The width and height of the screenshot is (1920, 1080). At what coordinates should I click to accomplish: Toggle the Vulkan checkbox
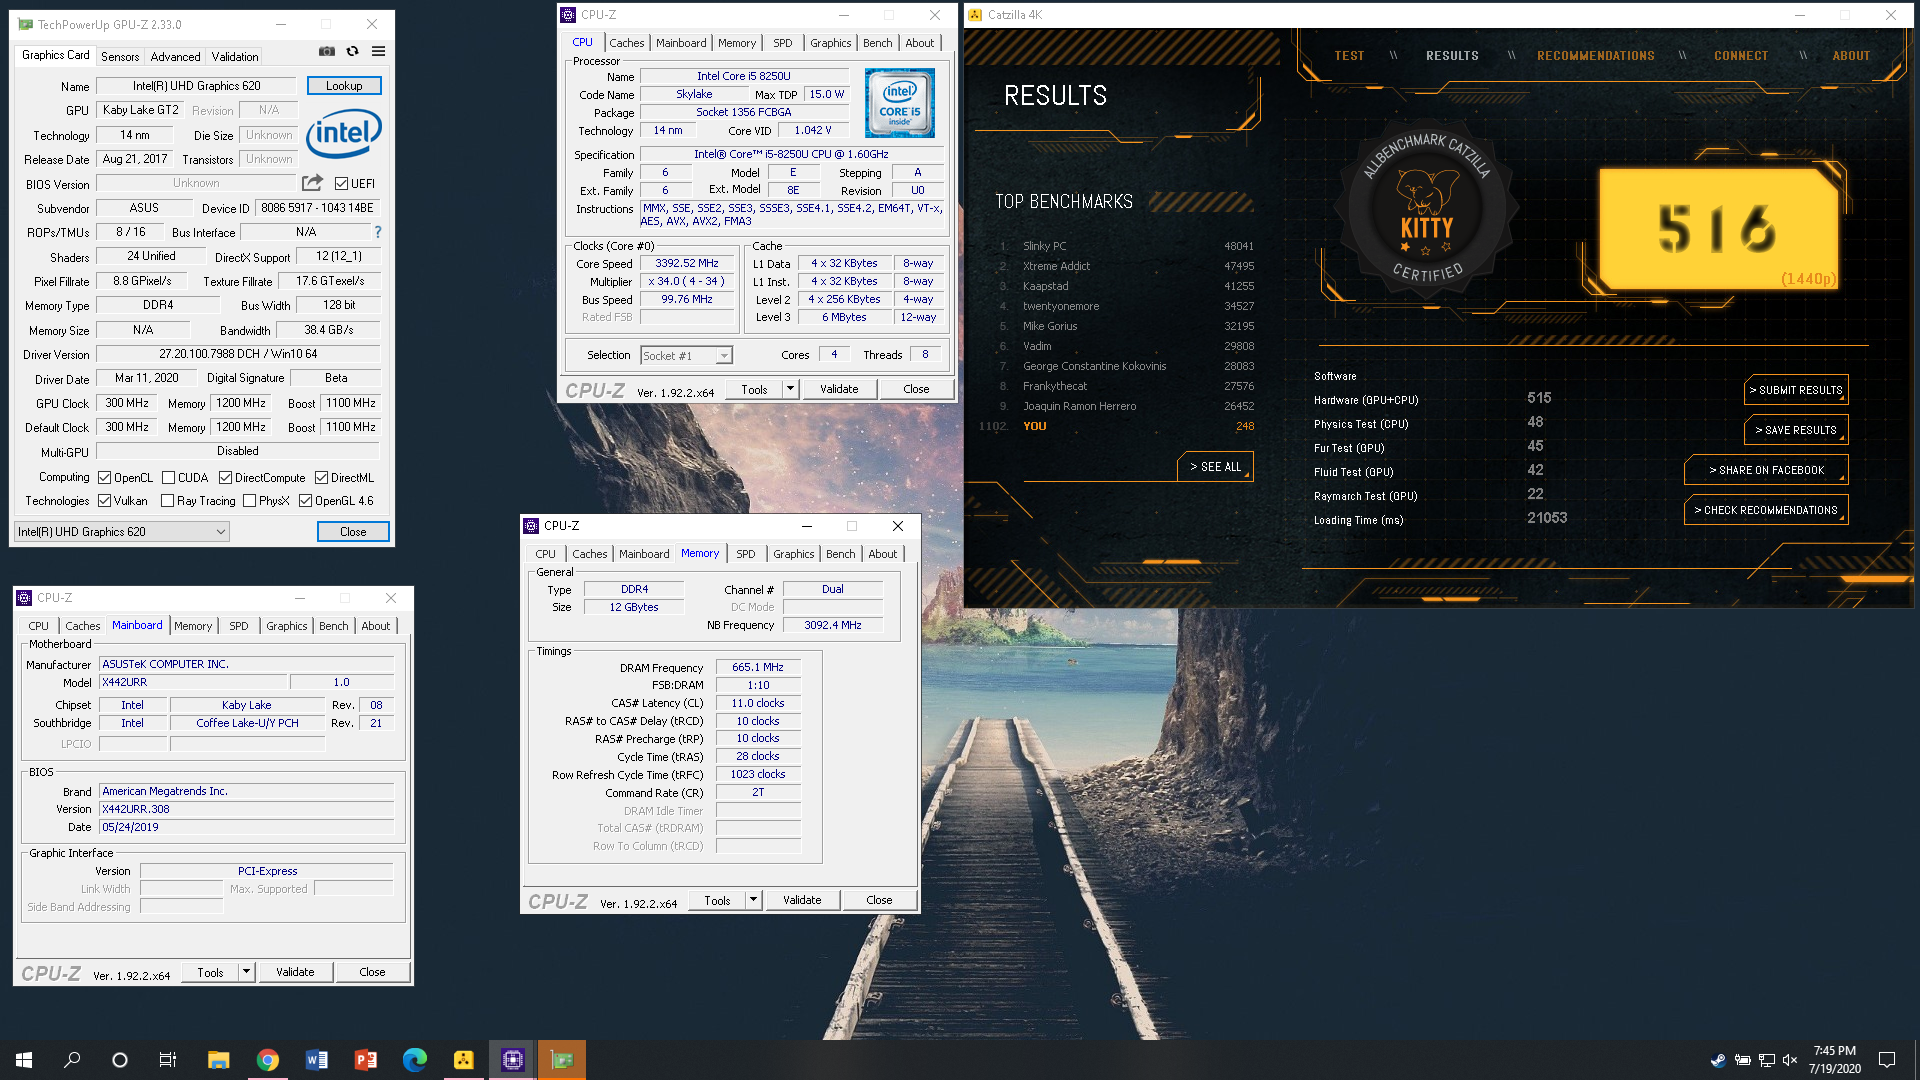[104, 501]
